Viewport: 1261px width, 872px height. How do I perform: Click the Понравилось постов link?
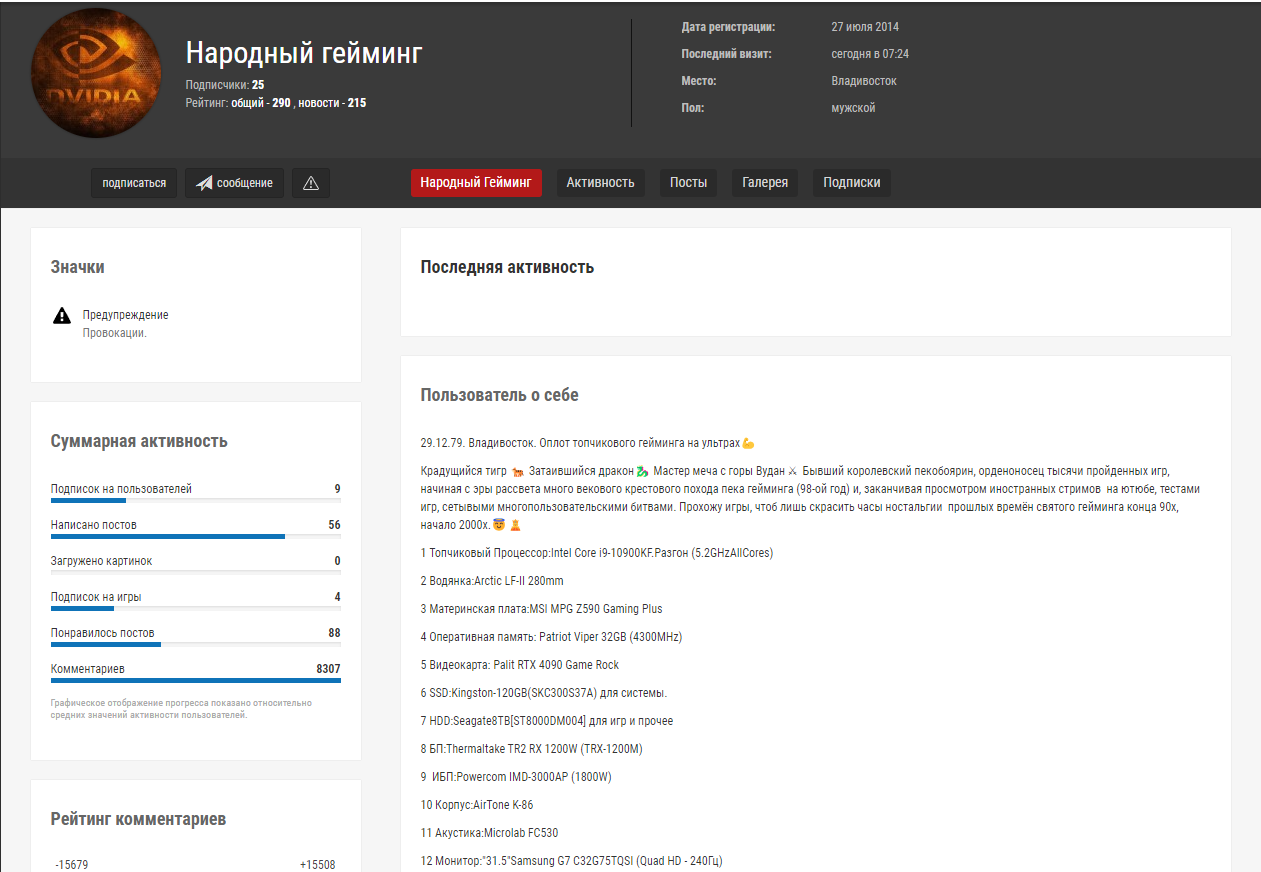(x=102, y=633)
